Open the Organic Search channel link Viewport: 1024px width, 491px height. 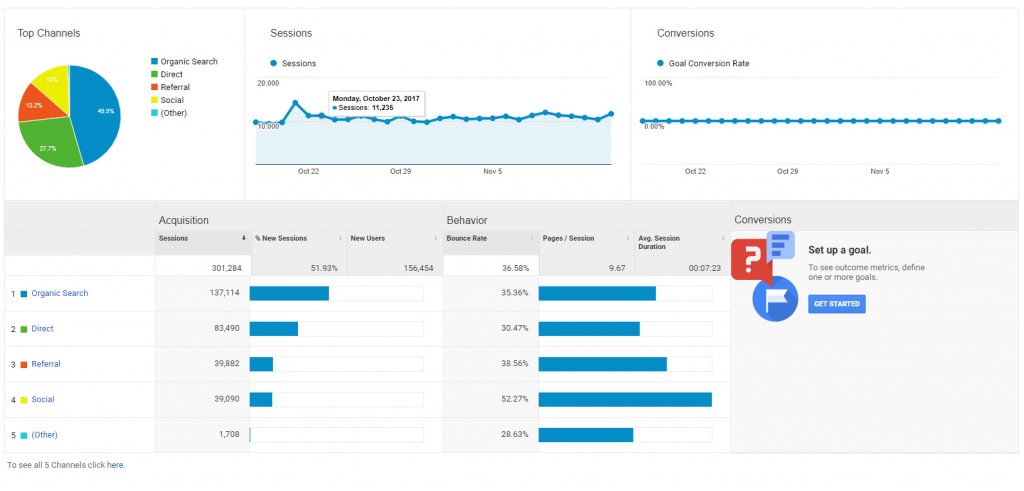[59, 293]
